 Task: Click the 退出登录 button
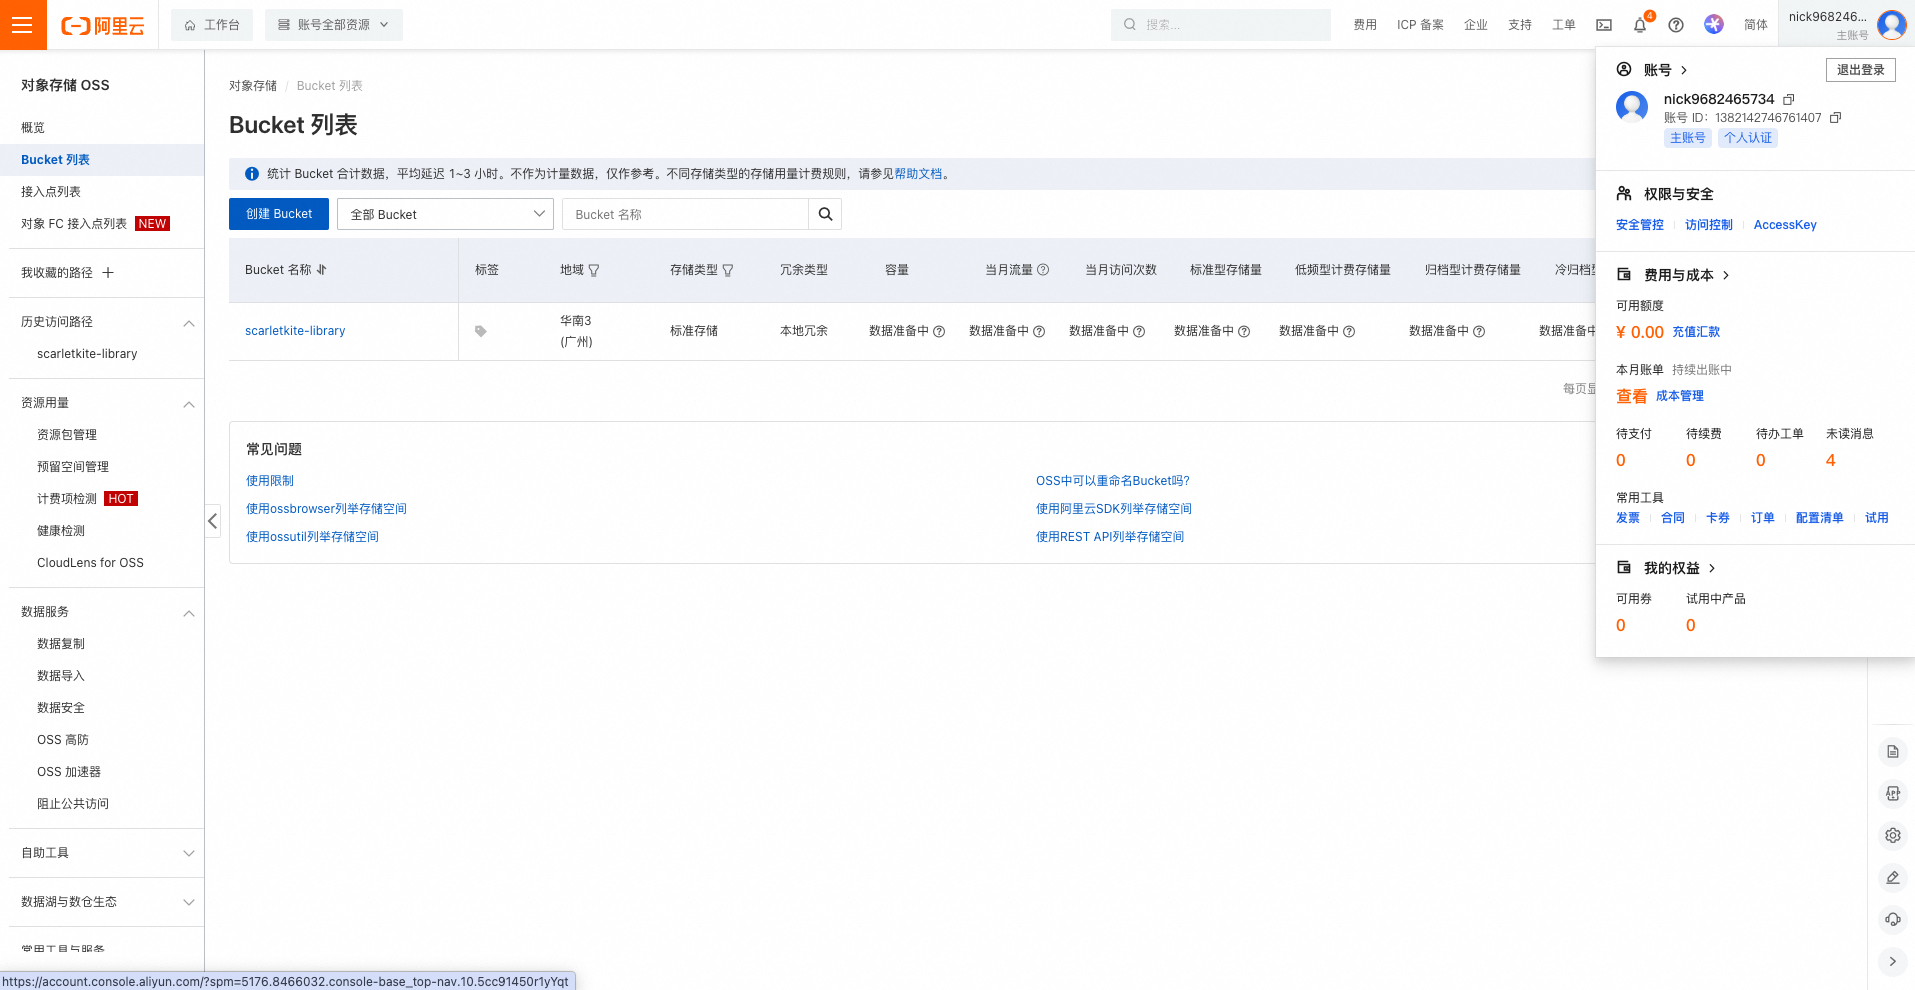click(x=1860, y=70)
